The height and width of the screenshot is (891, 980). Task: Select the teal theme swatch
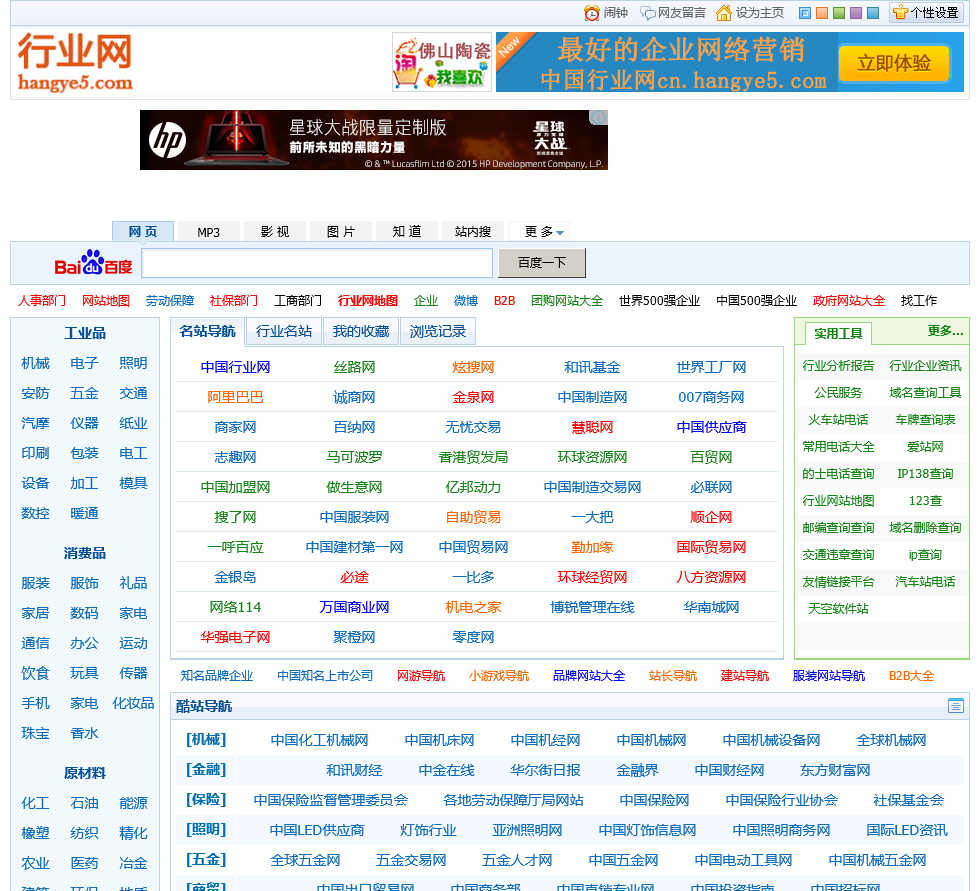(873, 13)
